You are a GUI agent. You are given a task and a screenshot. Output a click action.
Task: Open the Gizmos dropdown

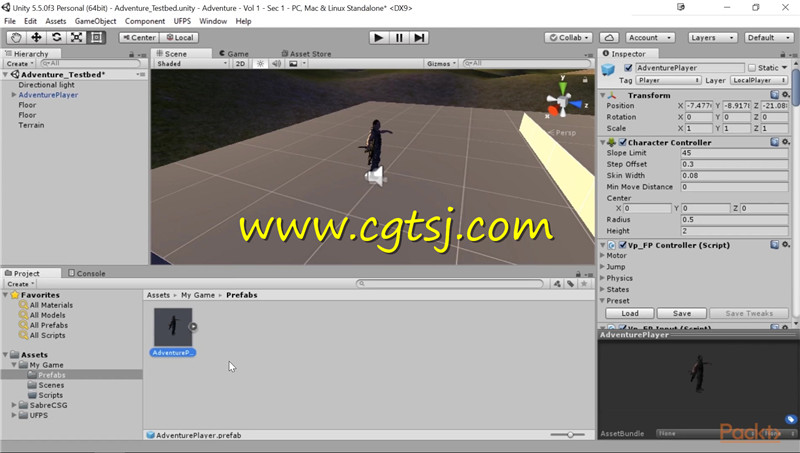click(x=441, y=64)
